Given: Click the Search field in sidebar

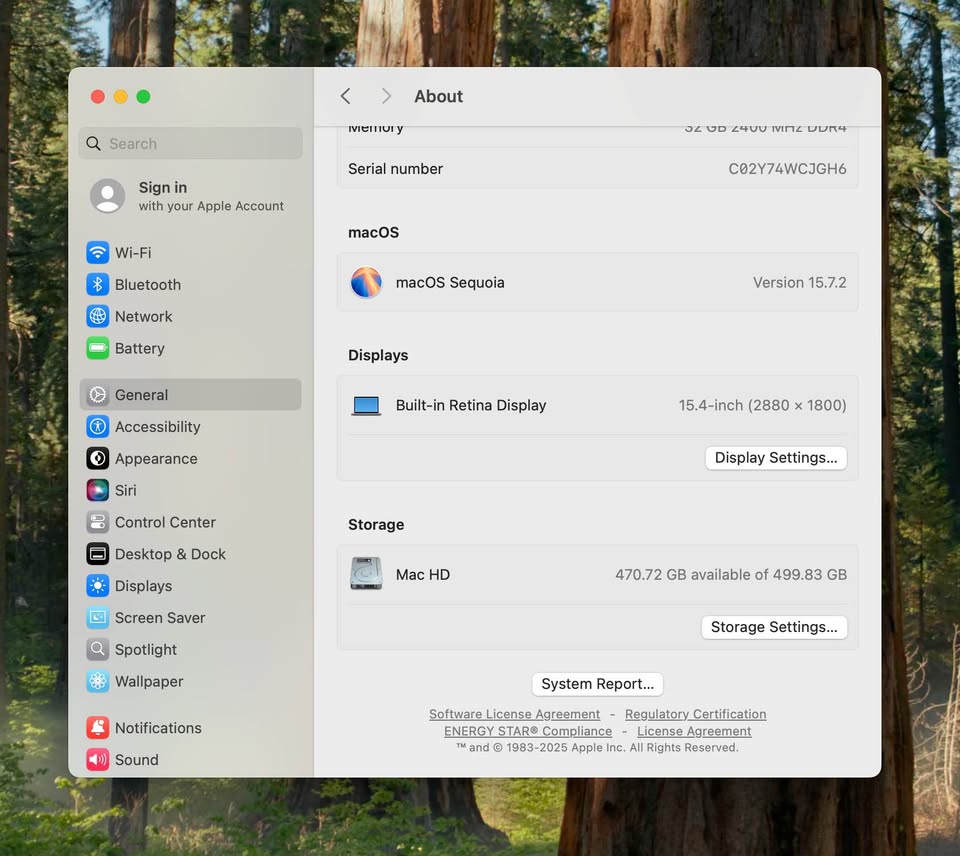Looking at the screenshot, I should (190, 144).
